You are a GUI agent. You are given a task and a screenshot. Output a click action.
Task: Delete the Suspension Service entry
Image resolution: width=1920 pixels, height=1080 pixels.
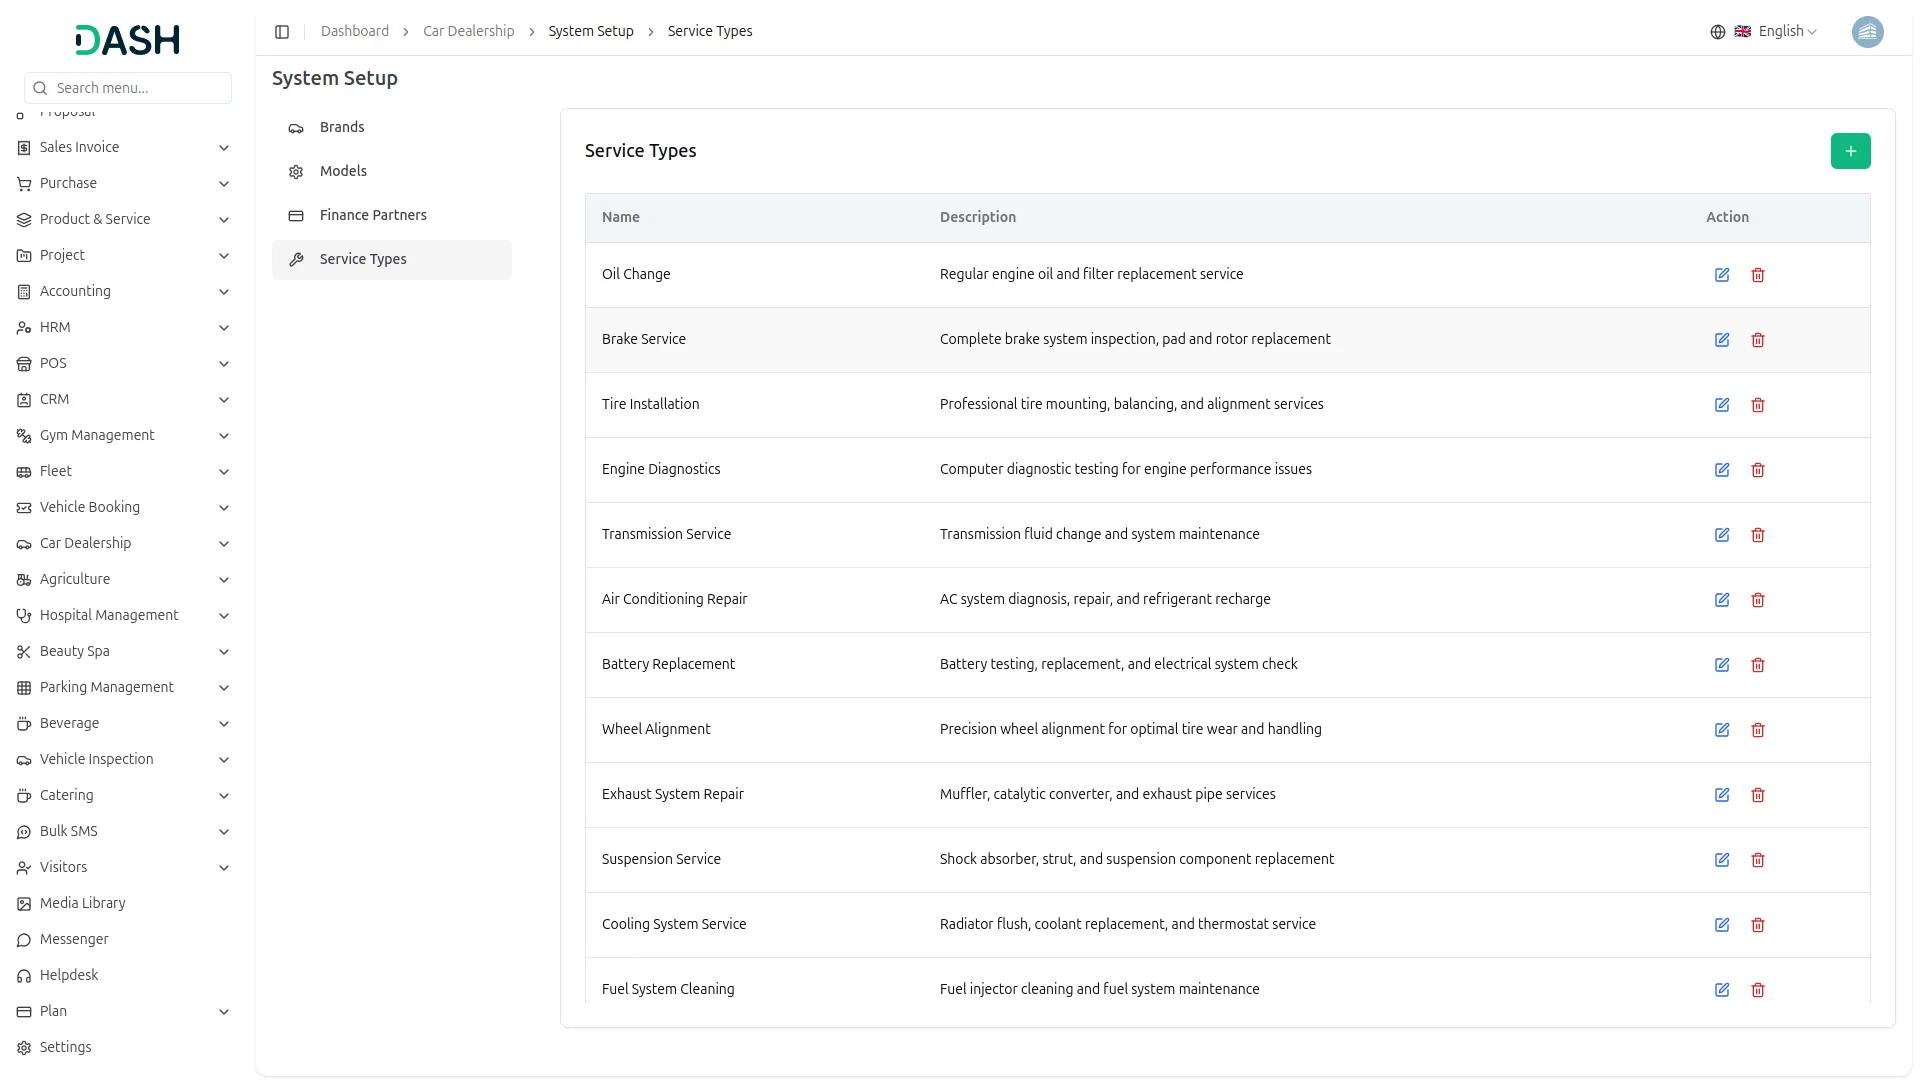coord(1758,860)
